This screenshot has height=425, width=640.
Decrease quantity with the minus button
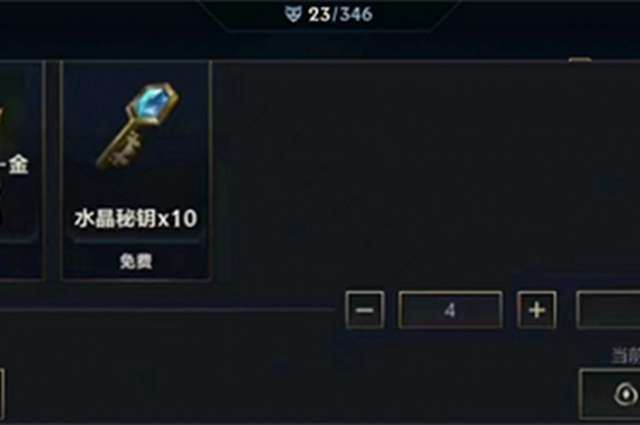(x=364, y=310)
